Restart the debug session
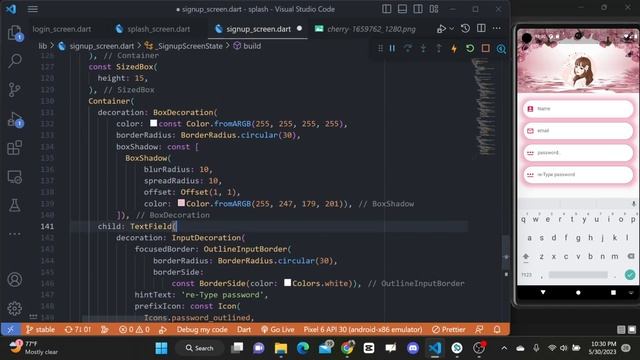640x360 pixels. click(470, 49)
